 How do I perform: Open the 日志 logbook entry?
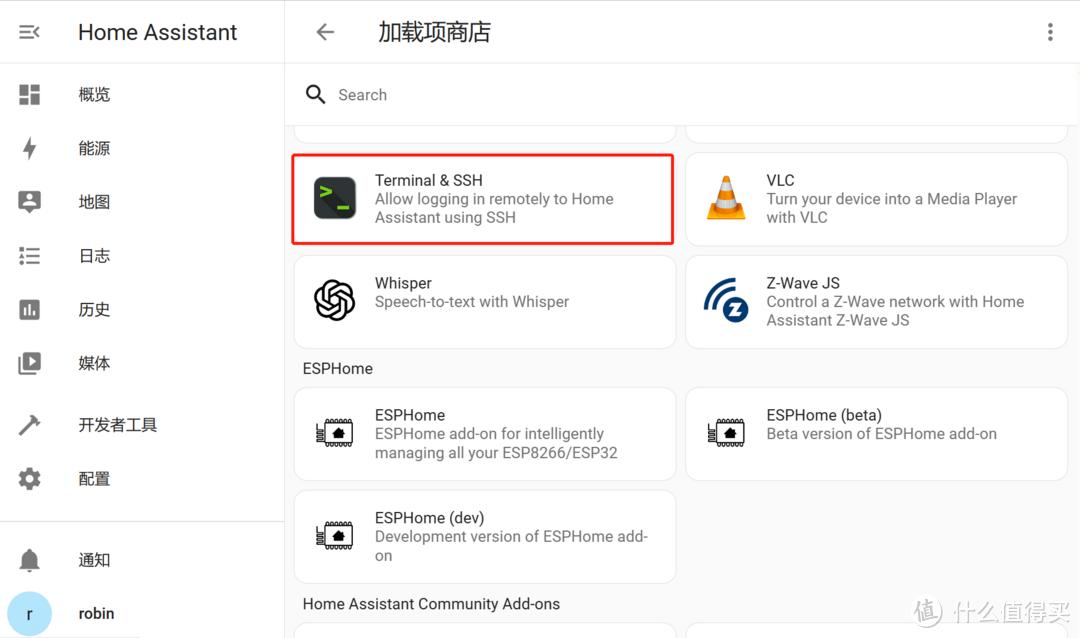pyautogui.click(x=94, y=255)
